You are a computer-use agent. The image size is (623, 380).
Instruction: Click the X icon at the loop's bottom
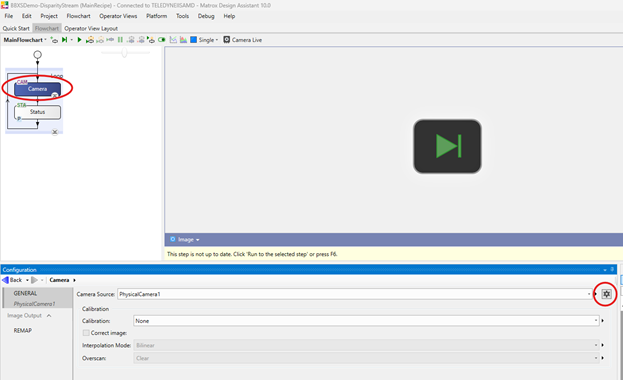click(55, 132)
